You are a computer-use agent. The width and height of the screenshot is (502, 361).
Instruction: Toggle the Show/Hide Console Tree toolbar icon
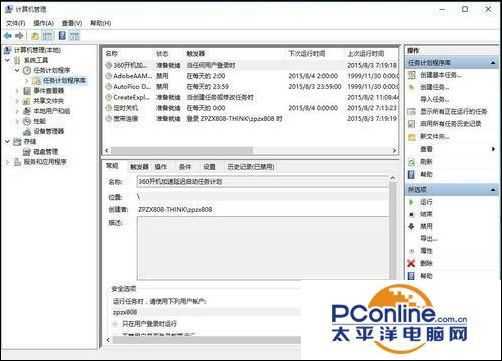(48, 36)
